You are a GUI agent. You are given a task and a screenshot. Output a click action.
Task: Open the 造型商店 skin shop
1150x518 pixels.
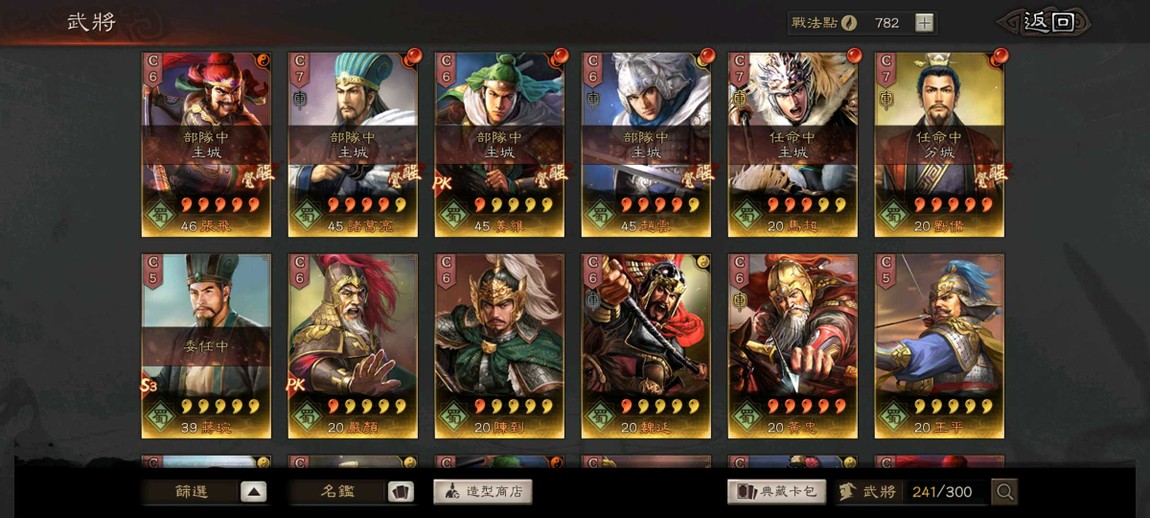(x=483, y=492)
